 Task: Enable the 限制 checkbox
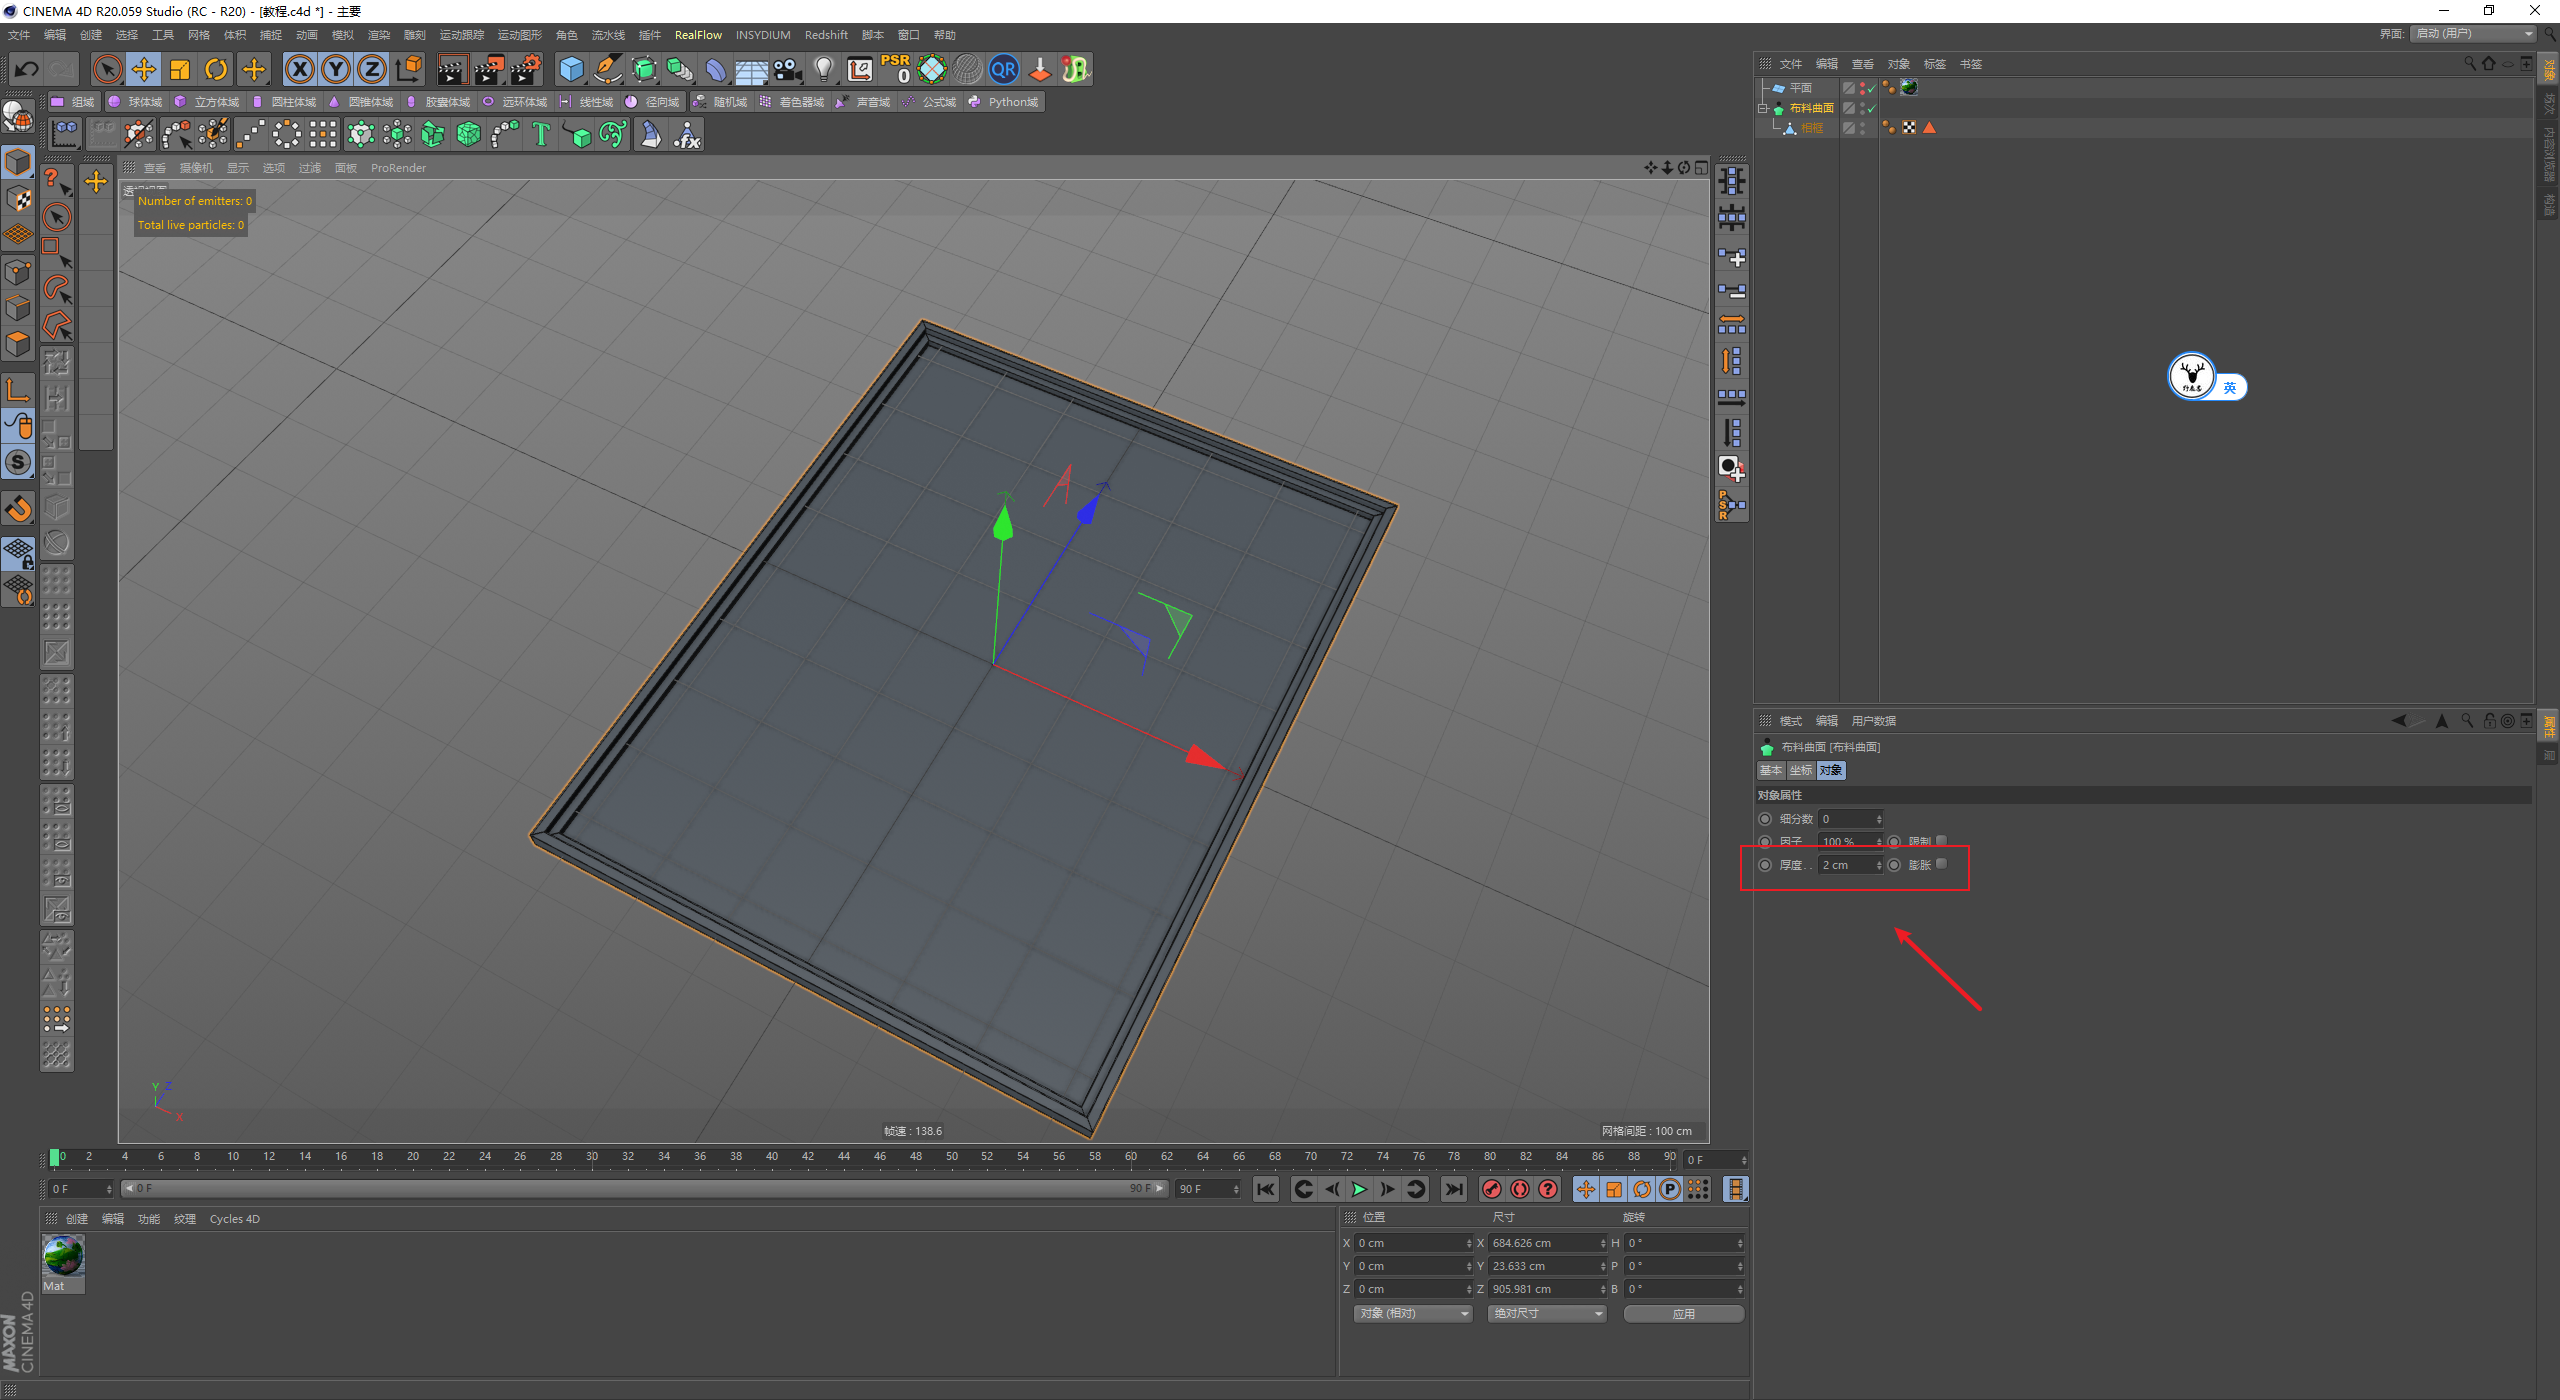click(x=1941, y=841)
